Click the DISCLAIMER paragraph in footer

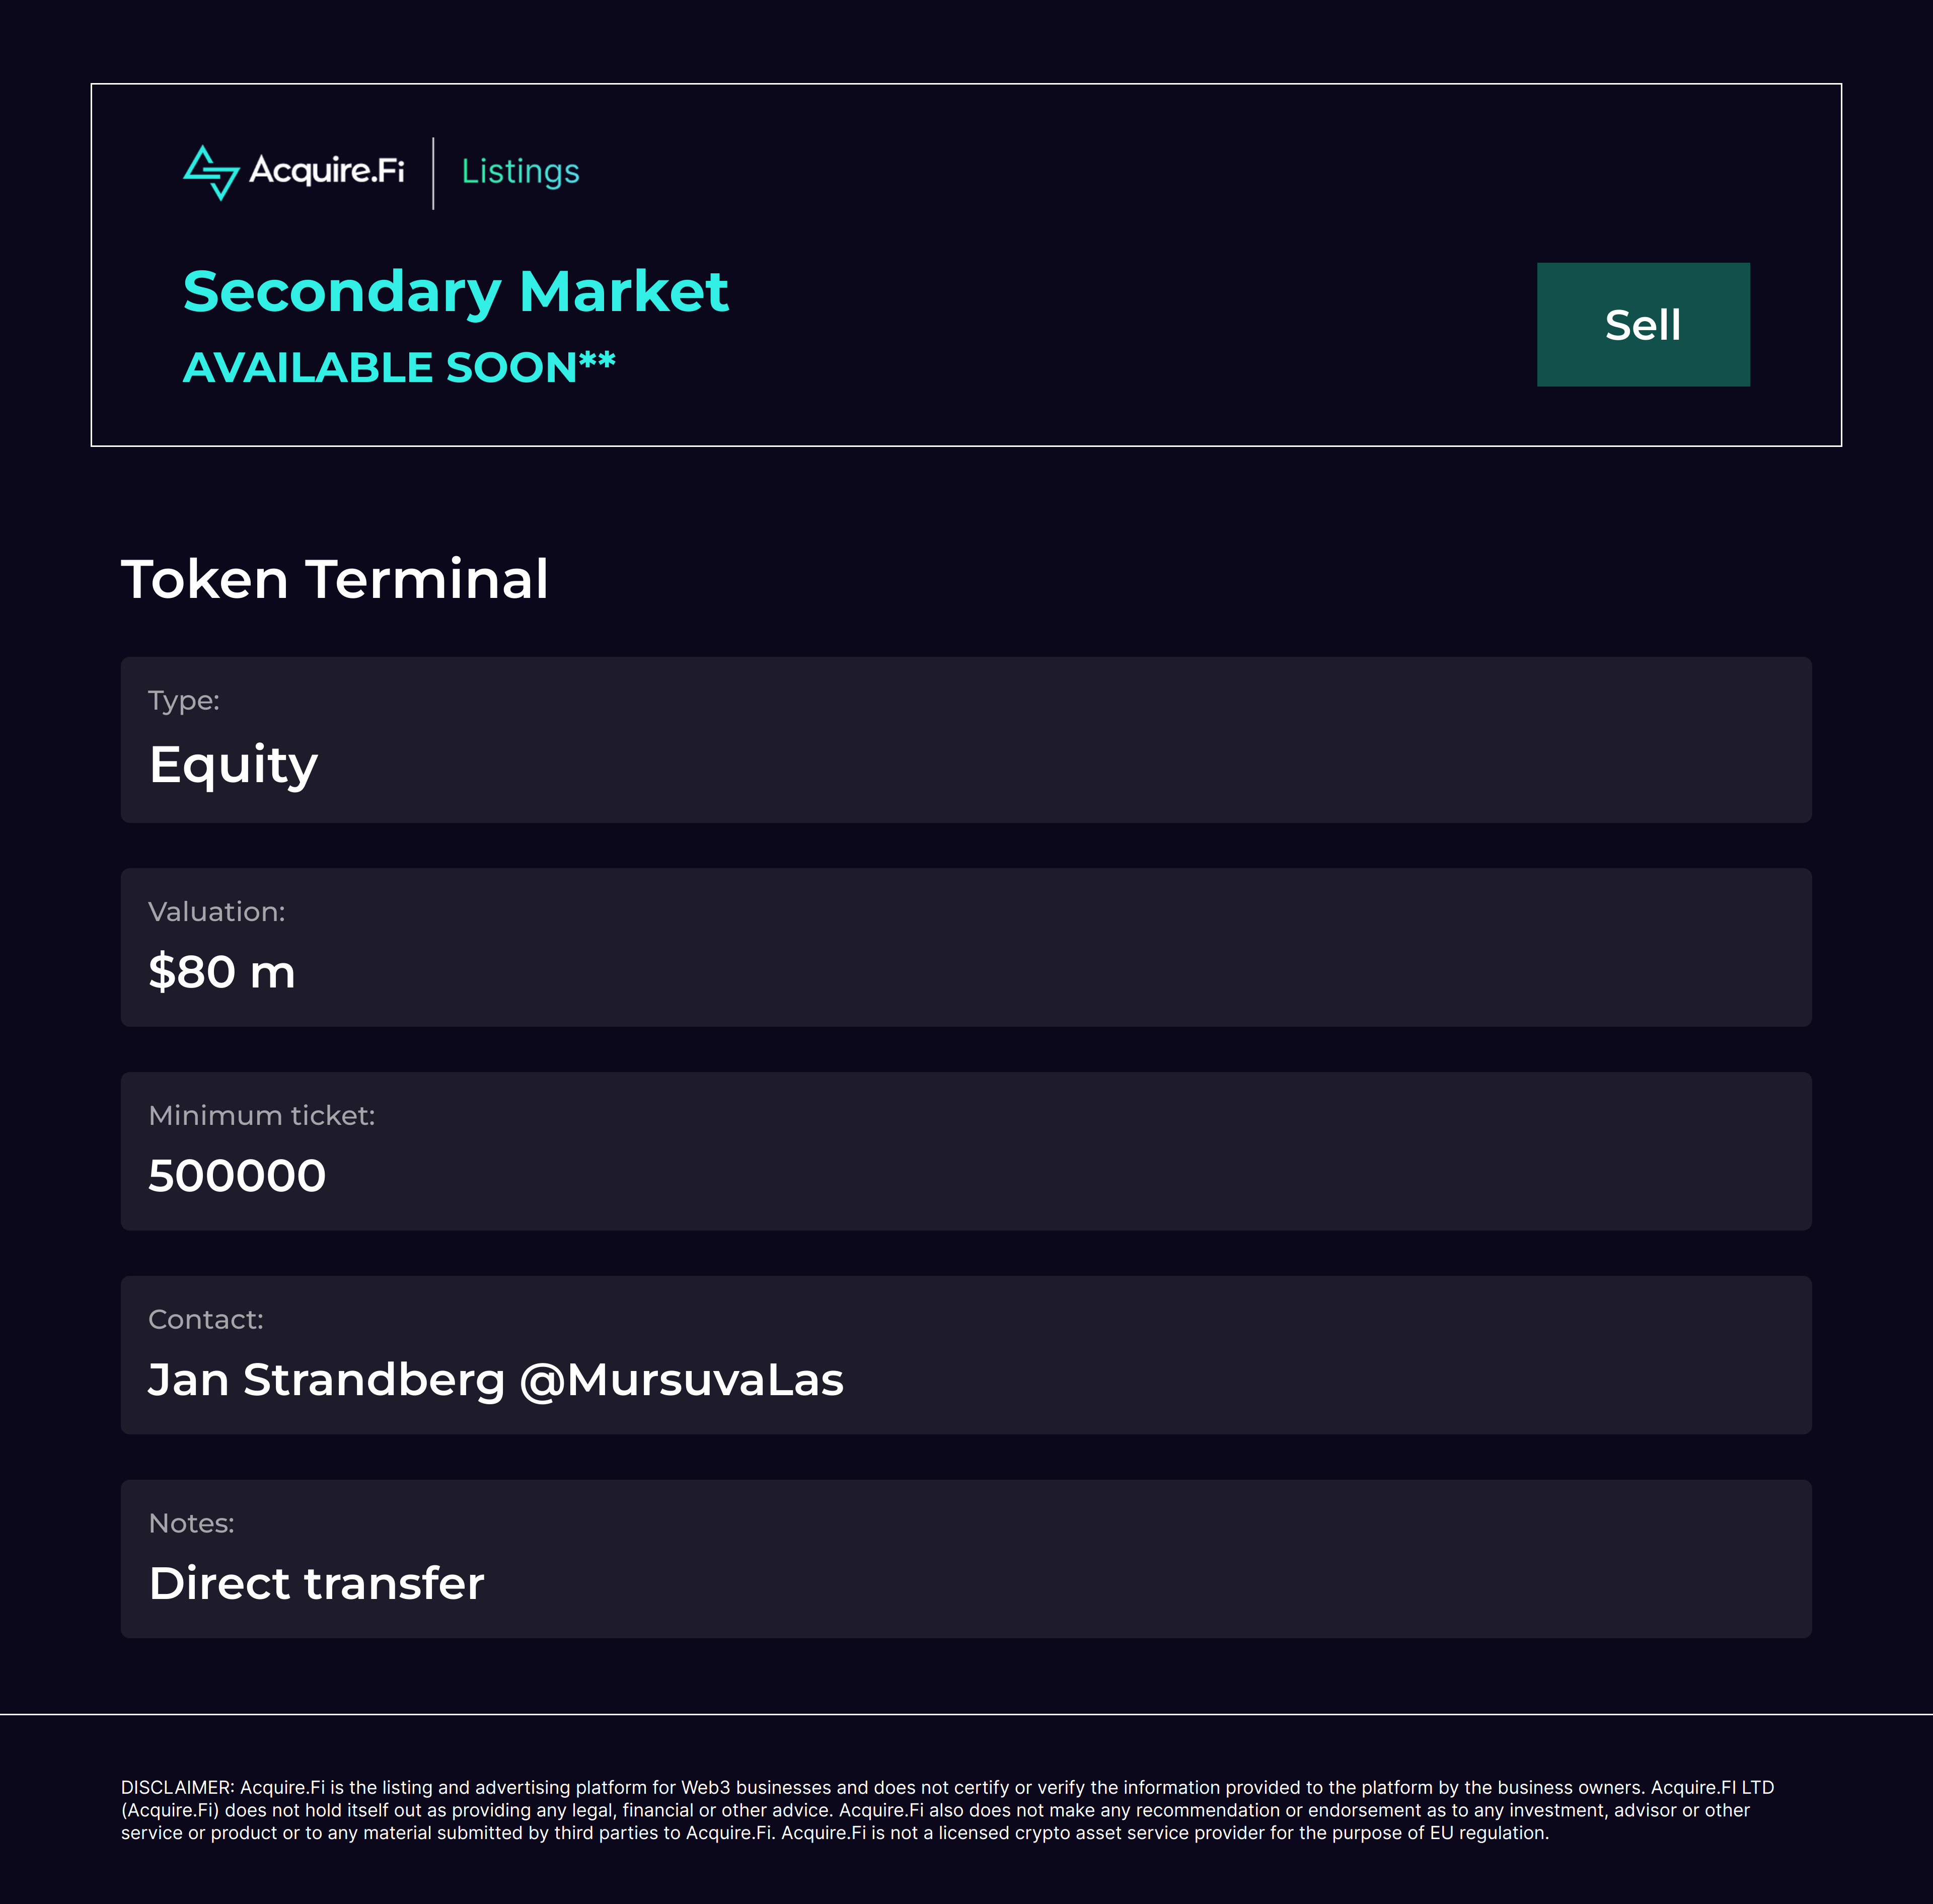(947, 1810)
